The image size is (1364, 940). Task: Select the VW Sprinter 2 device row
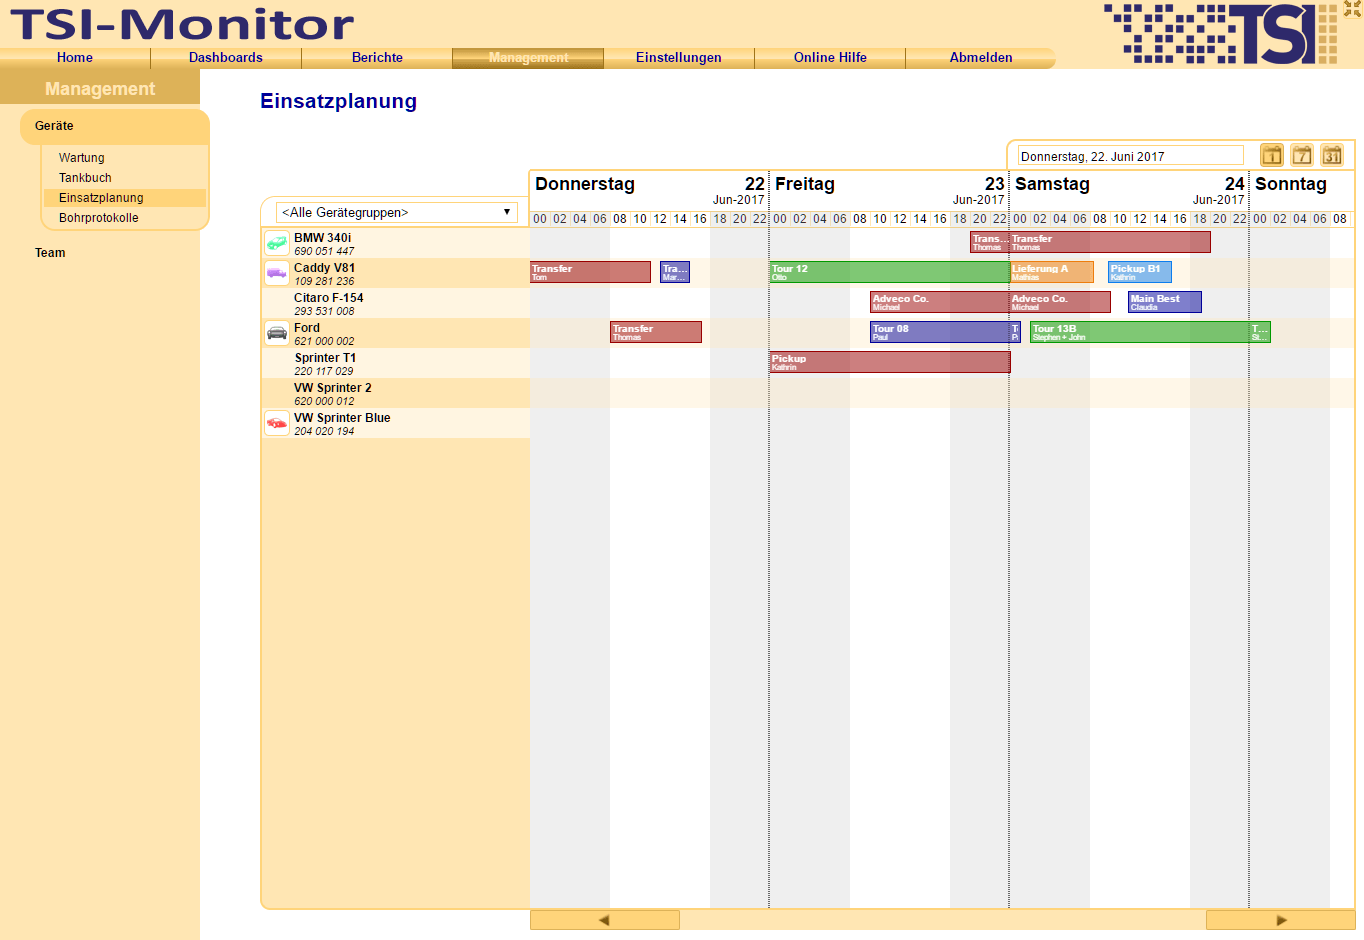pyautogui.click(x=396, y=393)
